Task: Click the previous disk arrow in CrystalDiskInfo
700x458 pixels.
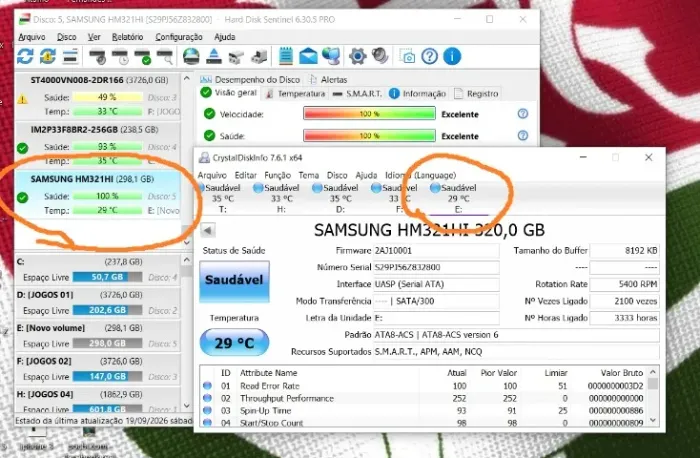Action: (x=207, y=230)
